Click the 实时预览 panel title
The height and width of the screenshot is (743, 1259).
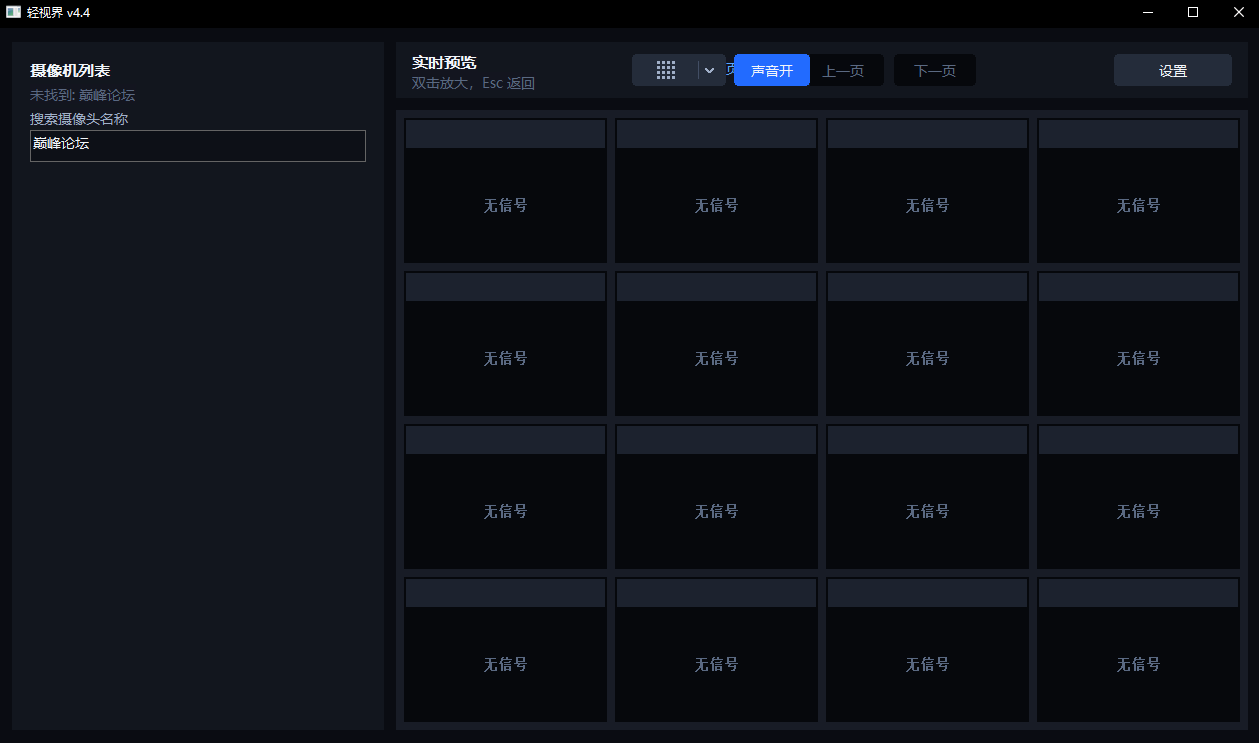point(444,63)
